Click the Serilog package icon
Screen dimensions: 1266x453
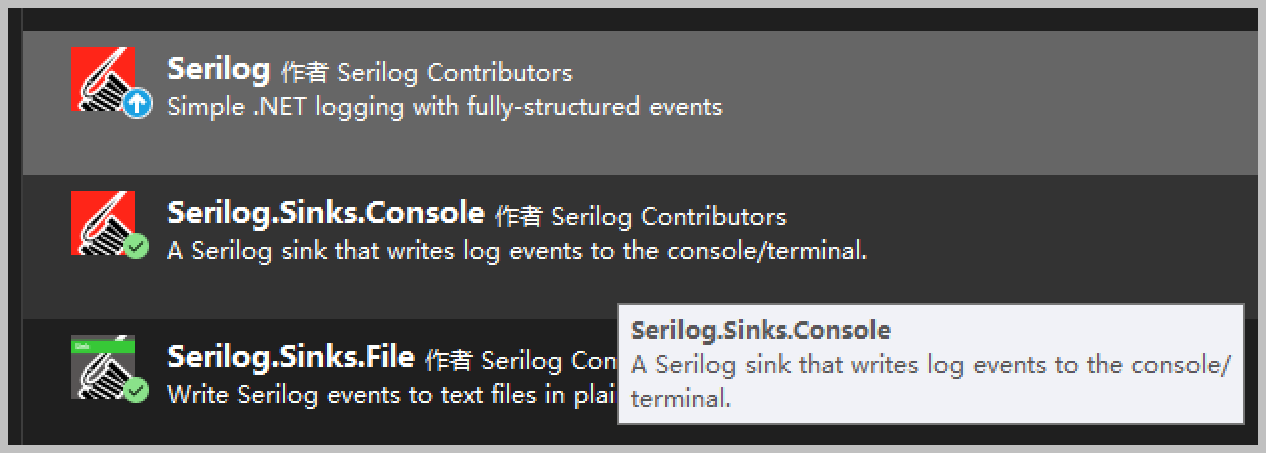102,78
